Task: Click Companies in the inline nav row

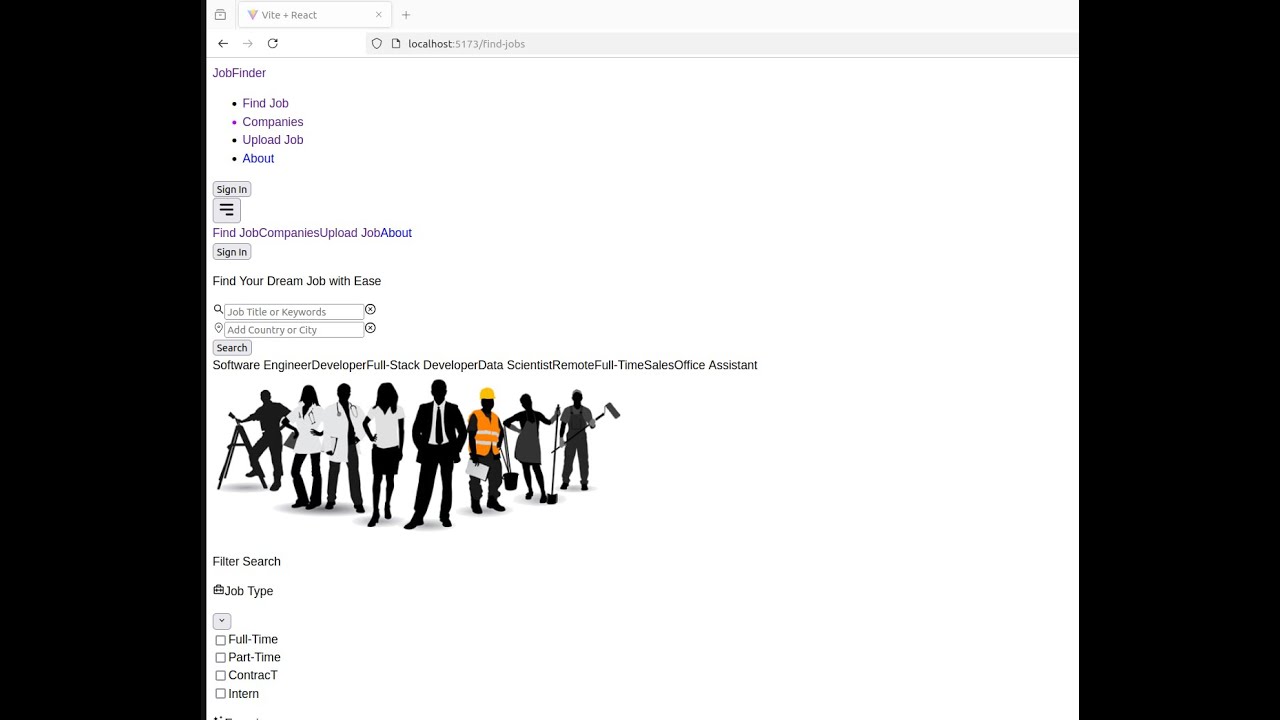Action: 289,233
